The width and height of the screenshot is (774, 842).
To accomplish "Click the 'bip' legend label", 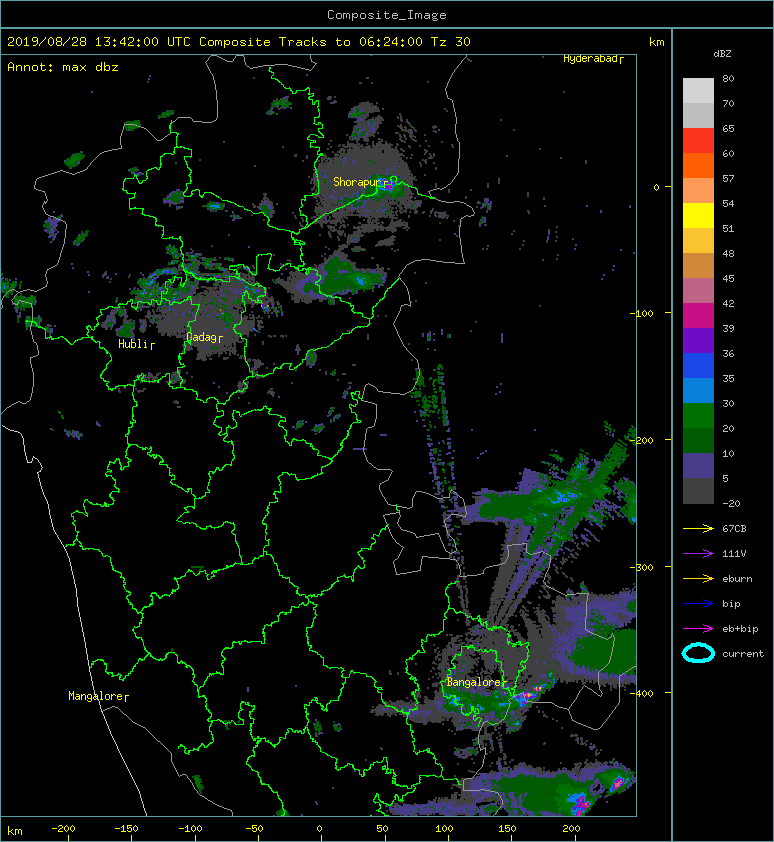I will pyautogui.click(x=731, y=604).
